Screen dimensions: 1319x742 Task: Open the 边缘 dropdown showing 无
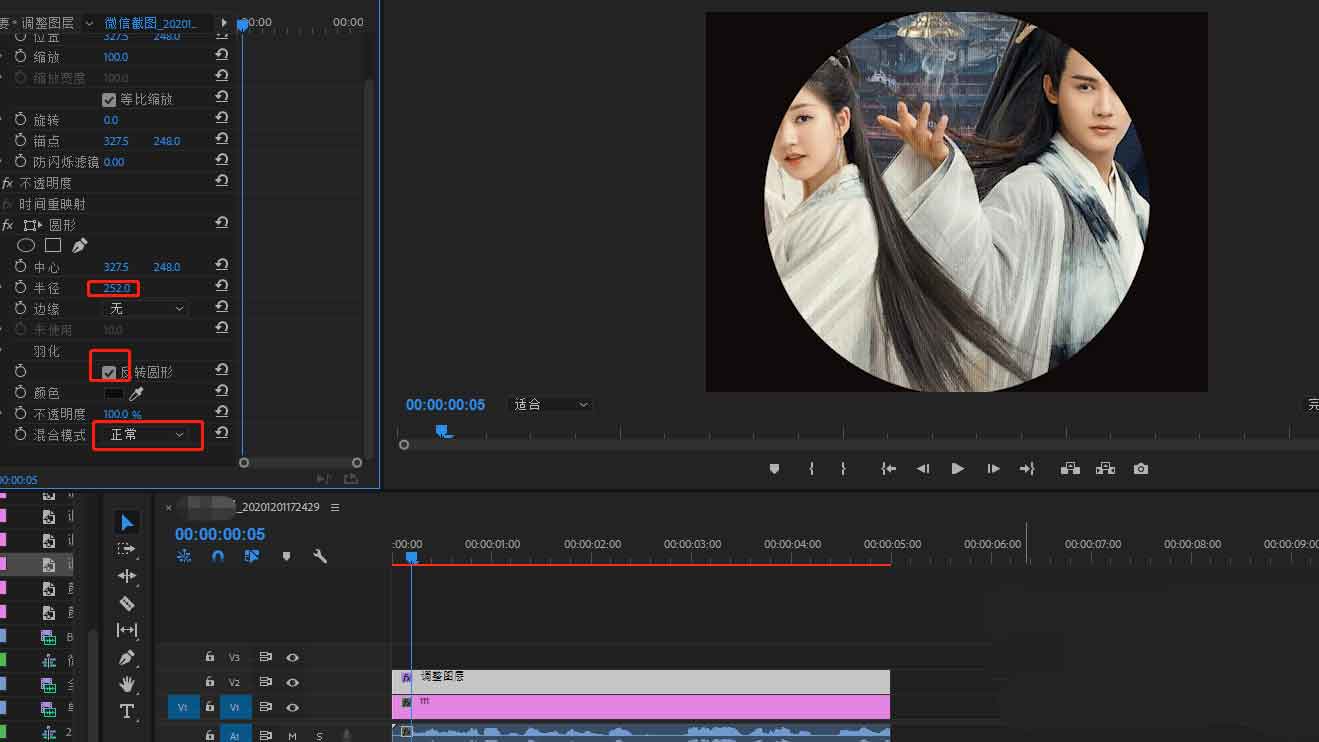(146, 309)
